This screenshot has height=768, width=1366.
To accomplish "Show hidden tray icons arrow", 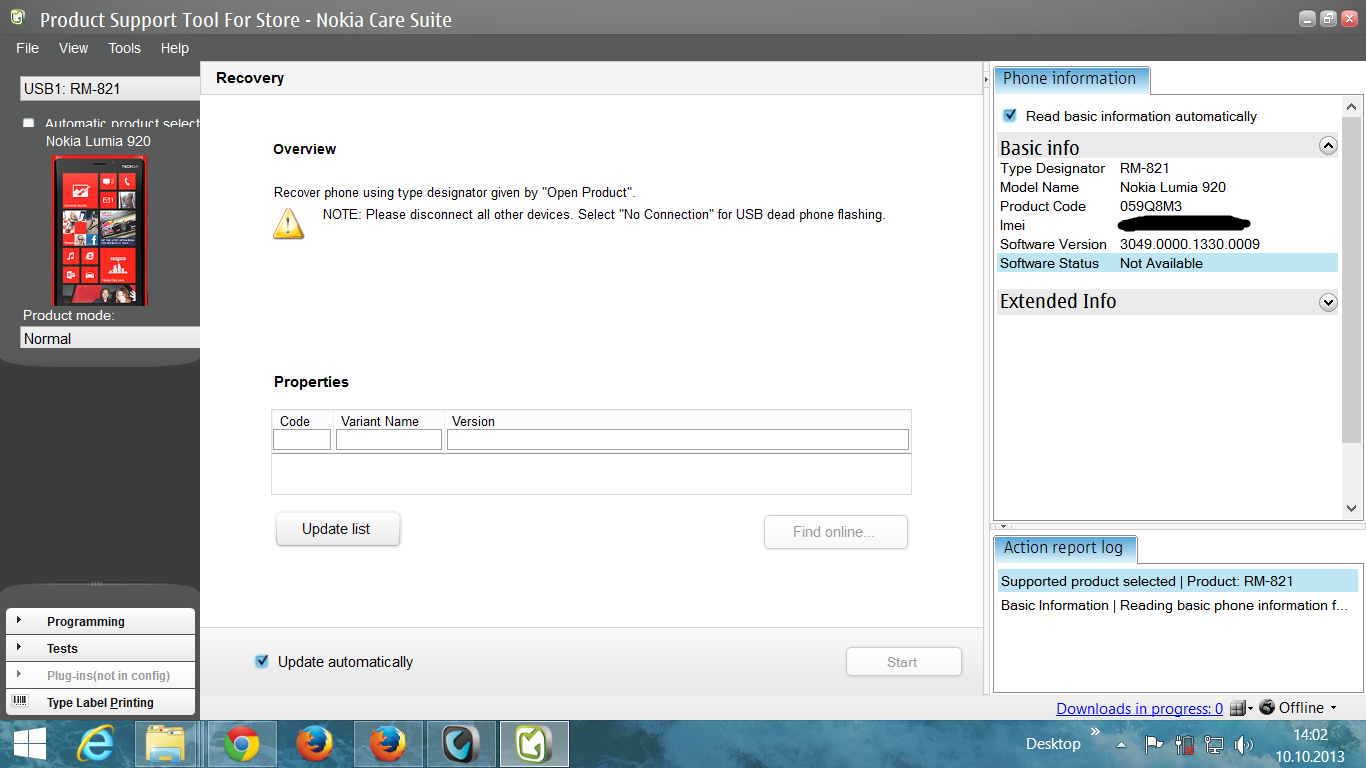I will (x=1121, y=745).
